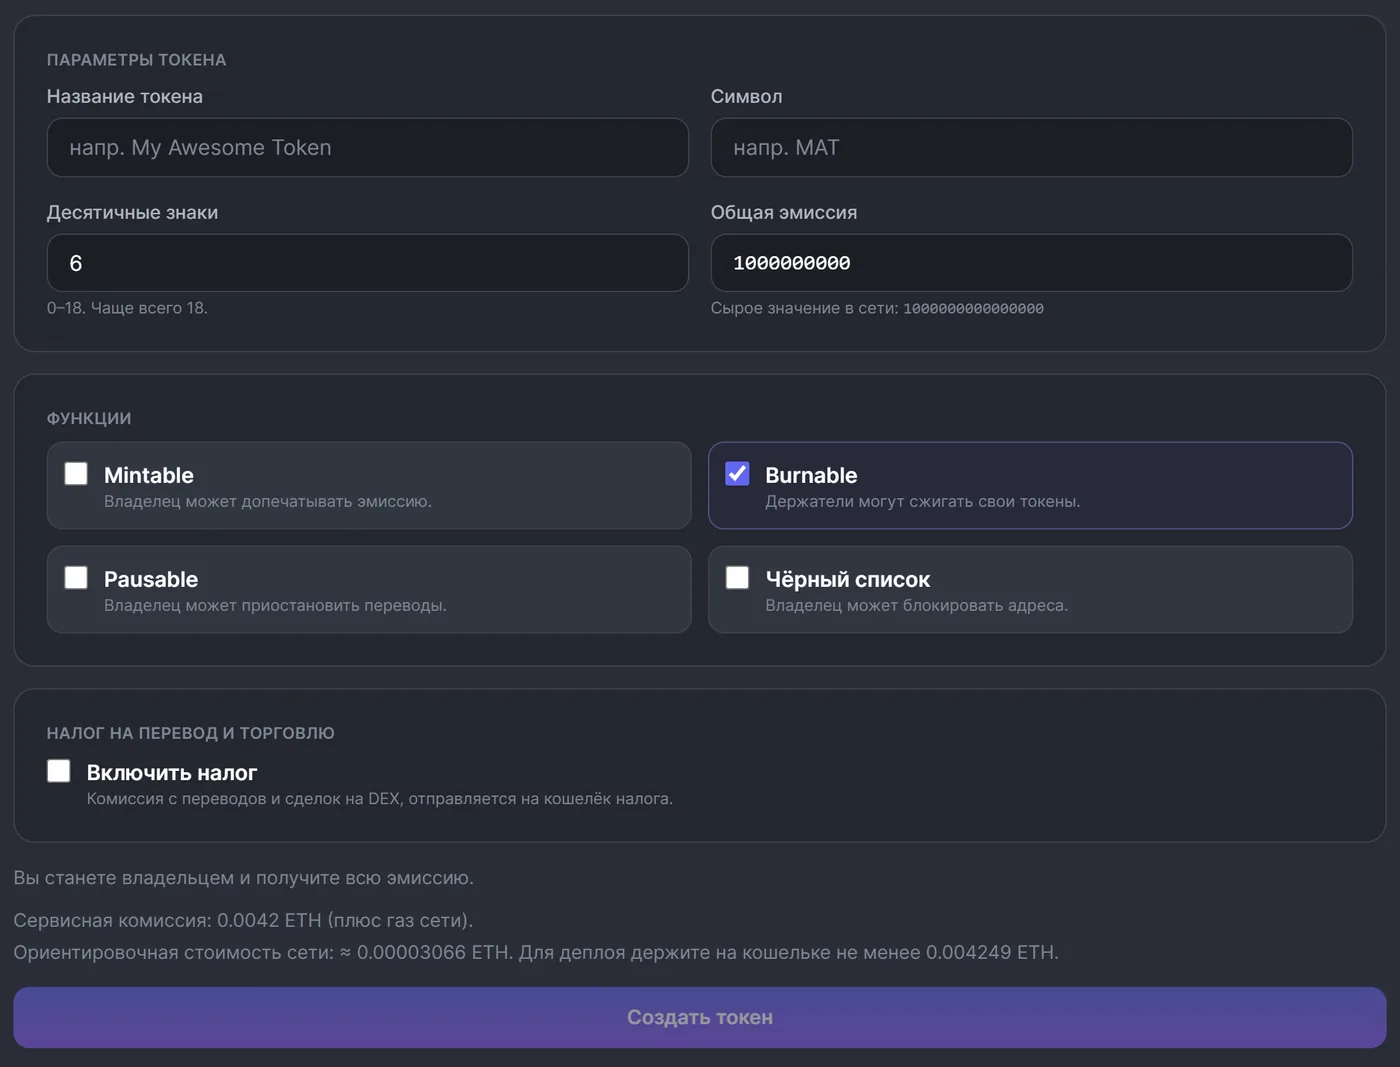1400x1067 pixels.
Task: Uncheck the Burnable checkbox
Action: coord(737,473)
